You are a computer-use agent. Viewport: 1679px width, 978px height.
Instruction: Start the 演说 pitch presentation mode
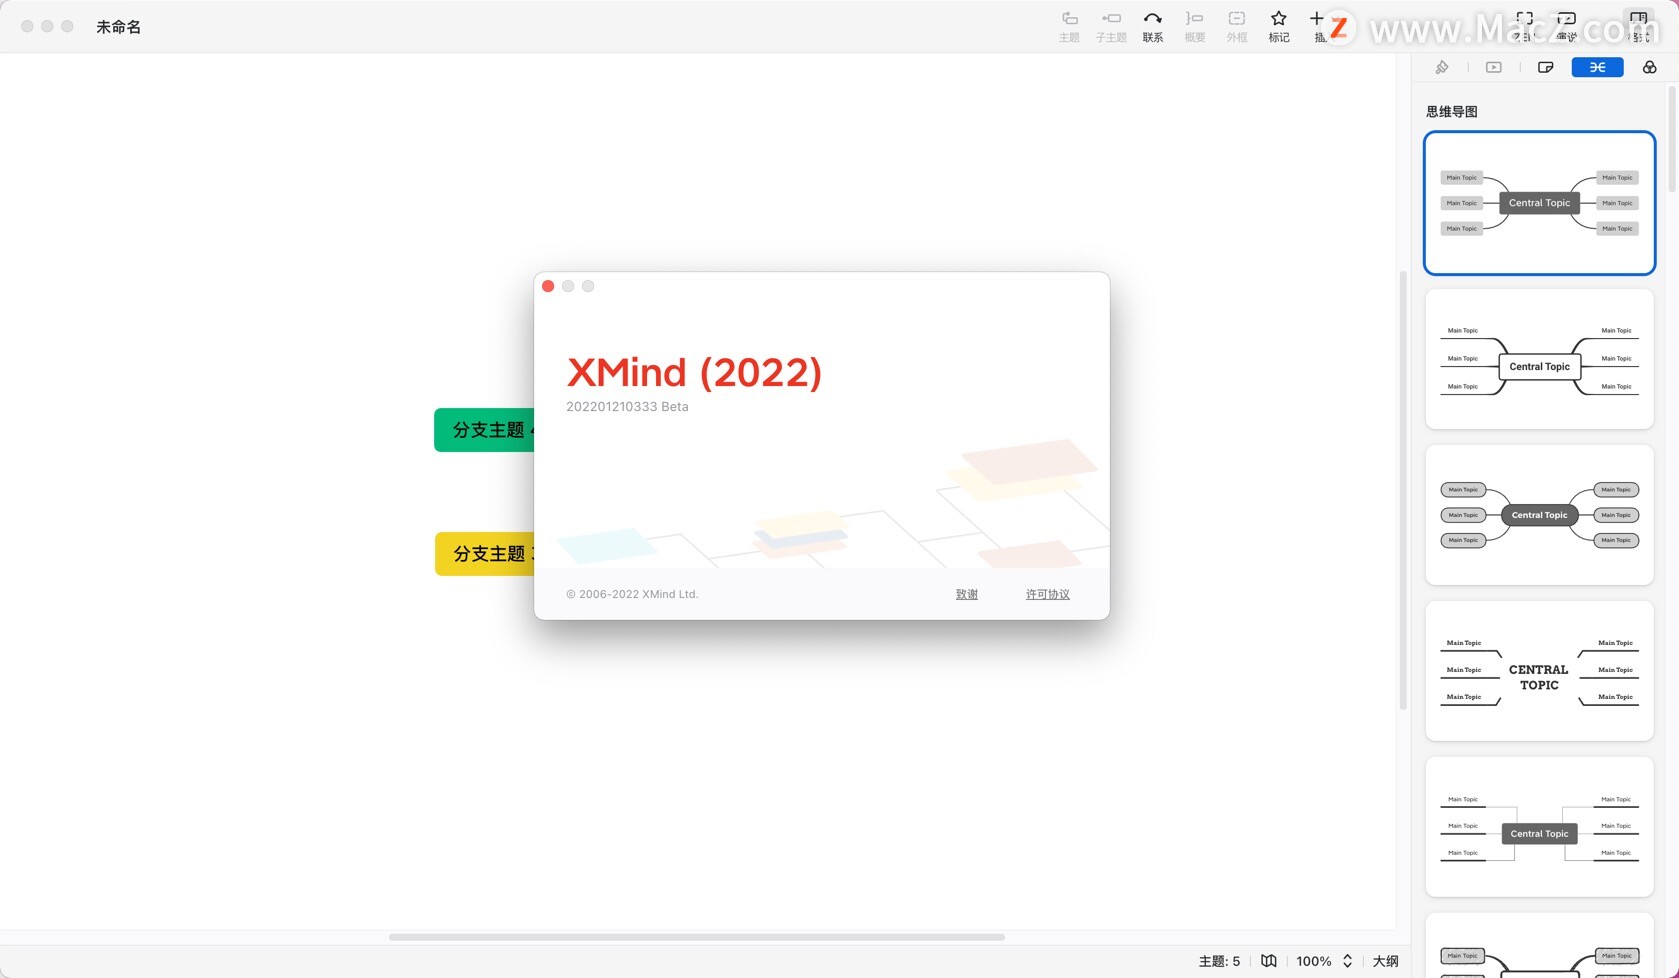(1566, 26)
